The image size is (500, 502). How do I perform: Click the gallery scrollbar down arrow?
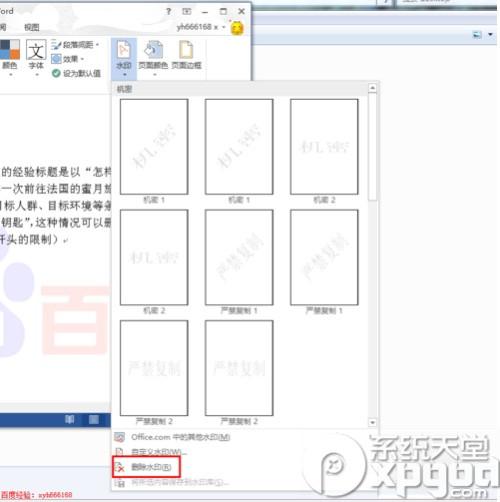pyautogui.click(x=372, y=422)
